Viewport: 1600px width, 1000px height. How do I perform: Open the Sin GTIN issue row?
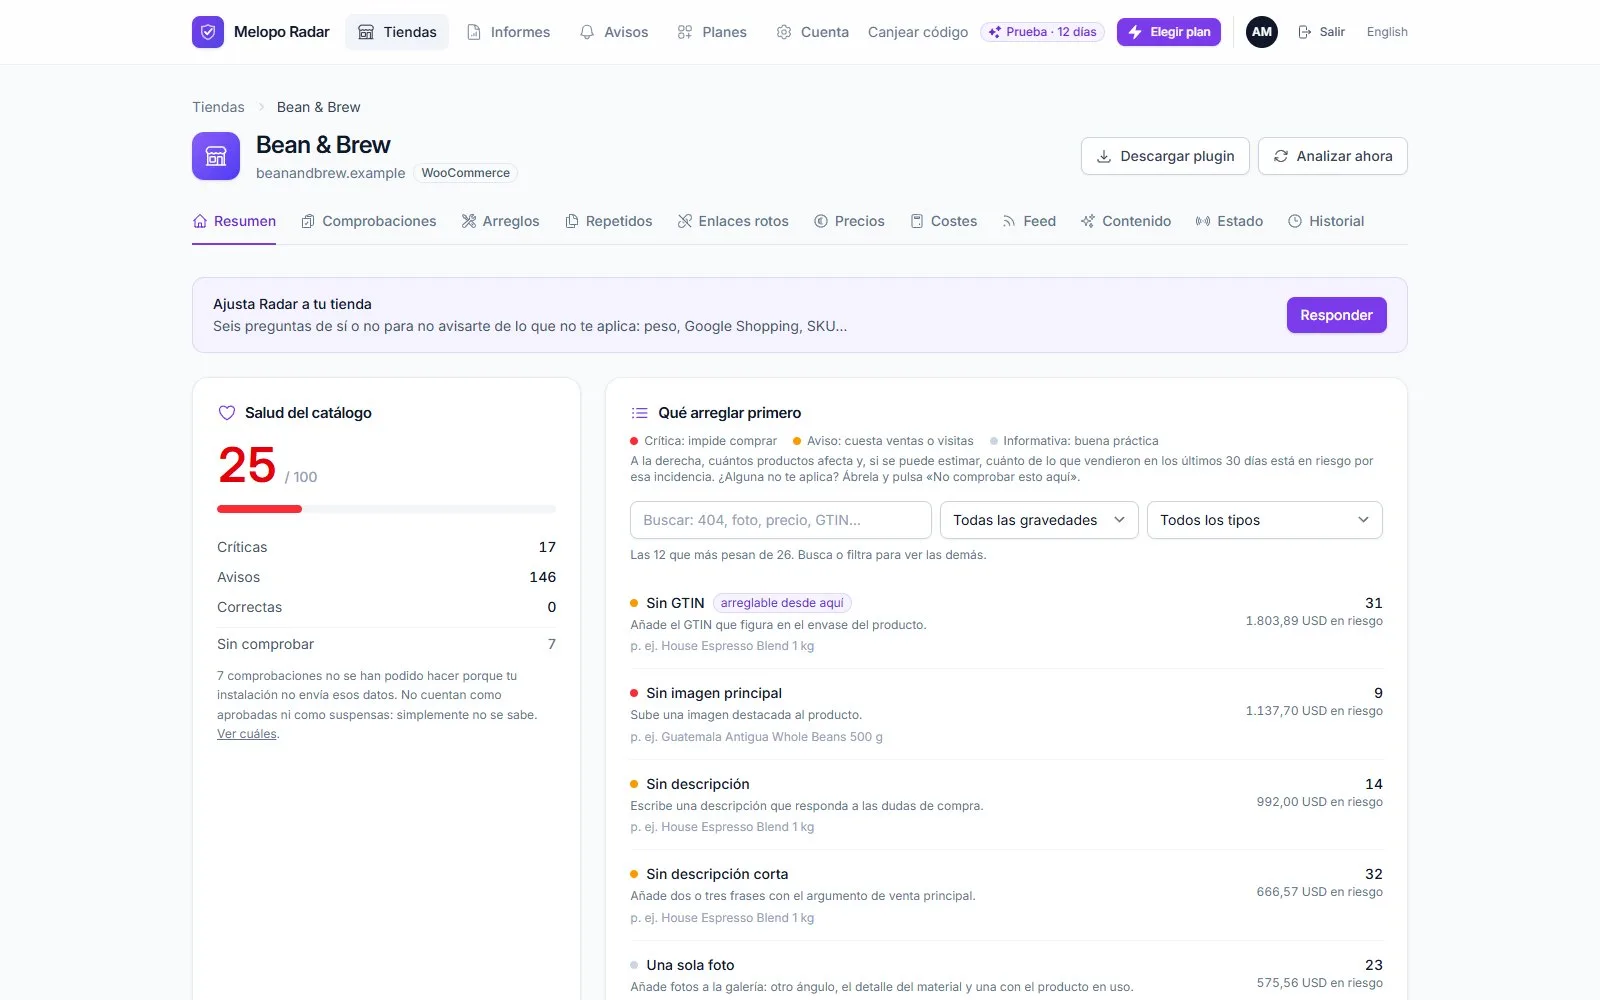[x=1007, y=624]
